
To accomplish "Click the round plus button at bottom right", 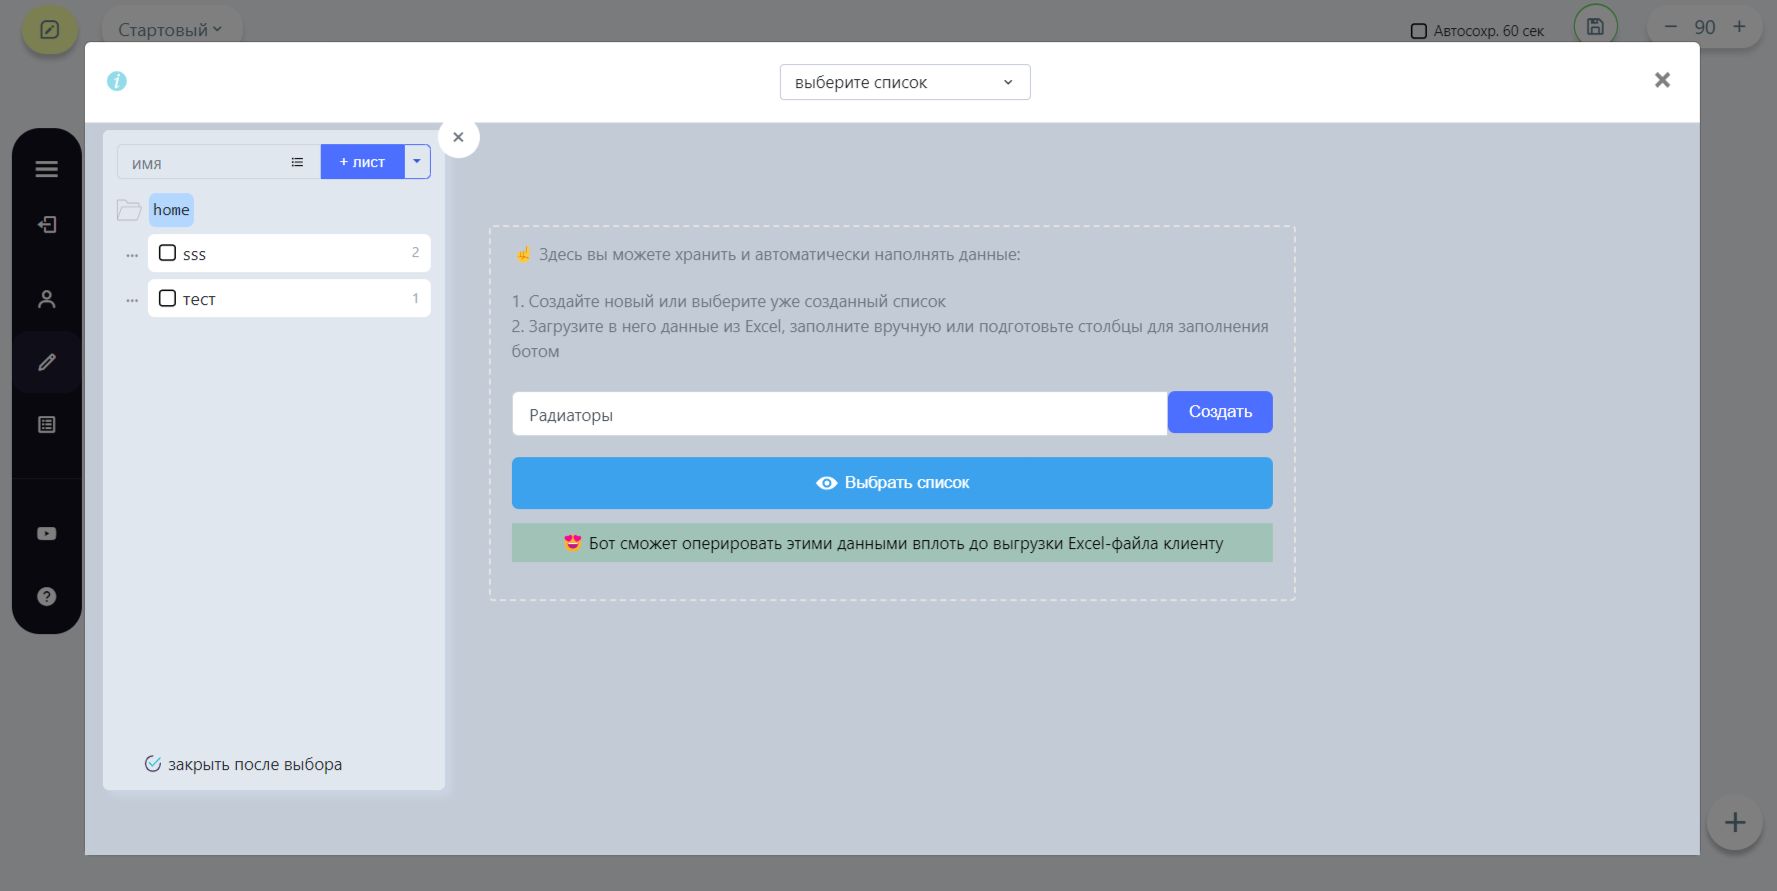I will click(1735, 823).
